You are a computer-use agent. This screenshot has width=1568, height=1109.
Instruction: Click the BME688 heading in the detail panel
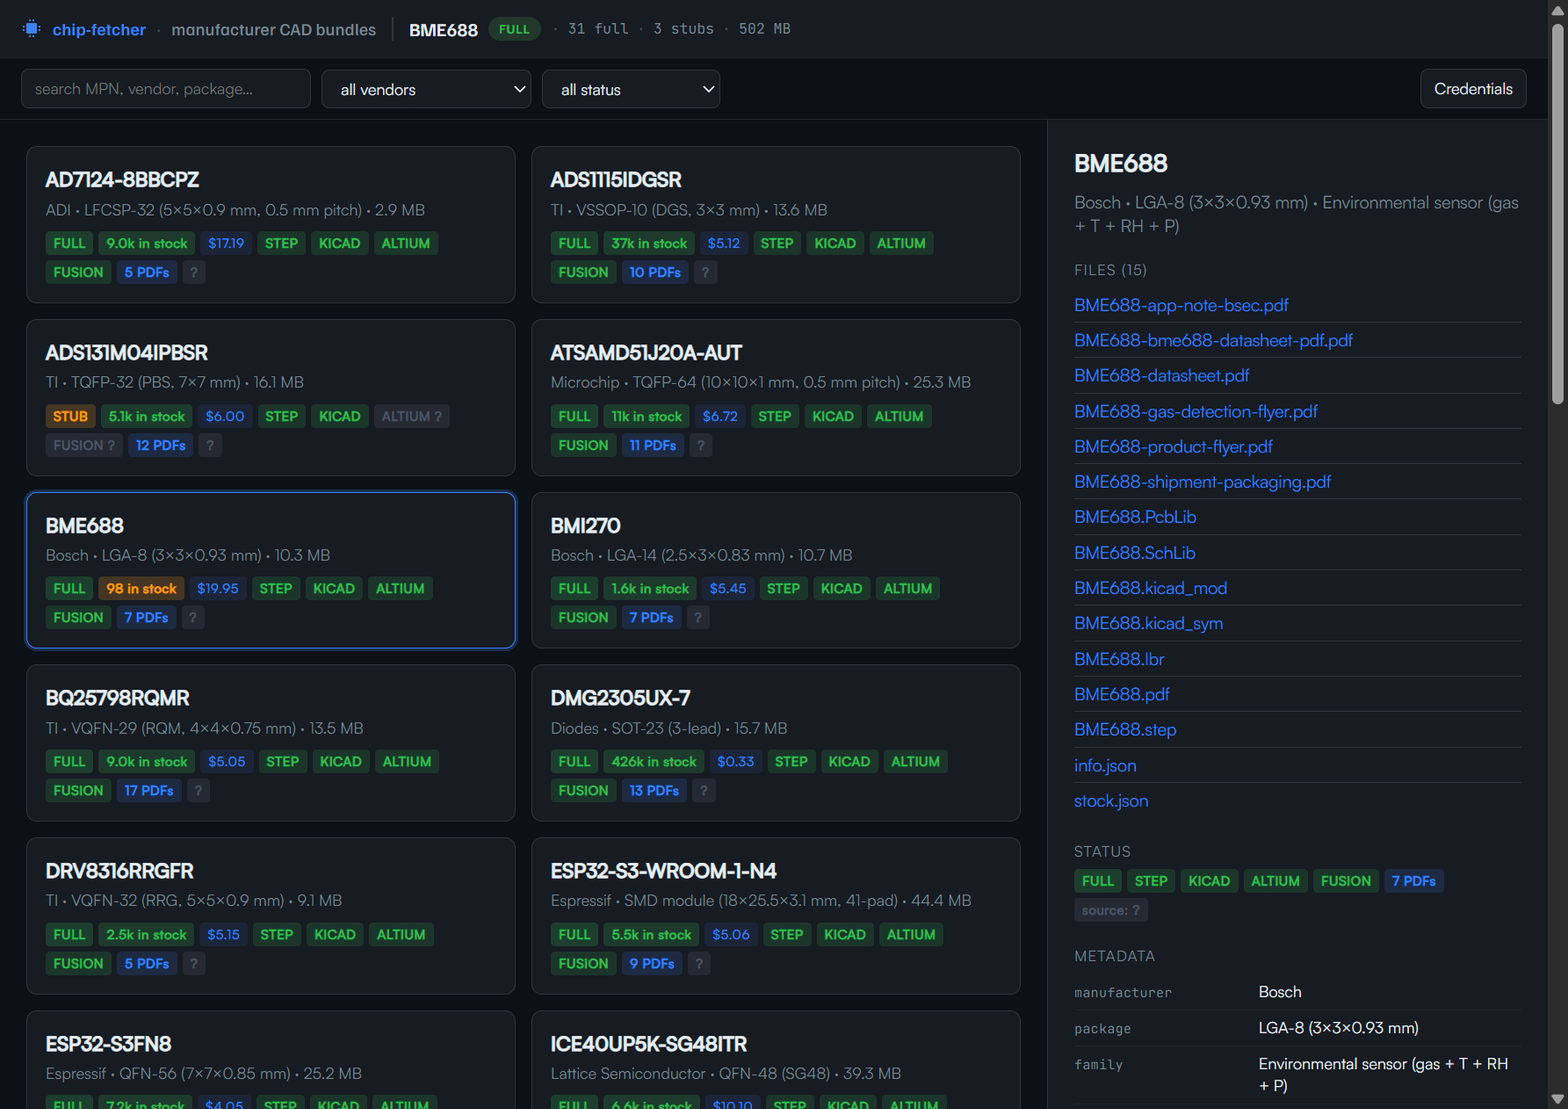pyautogui.click(x=1121, y=164)
